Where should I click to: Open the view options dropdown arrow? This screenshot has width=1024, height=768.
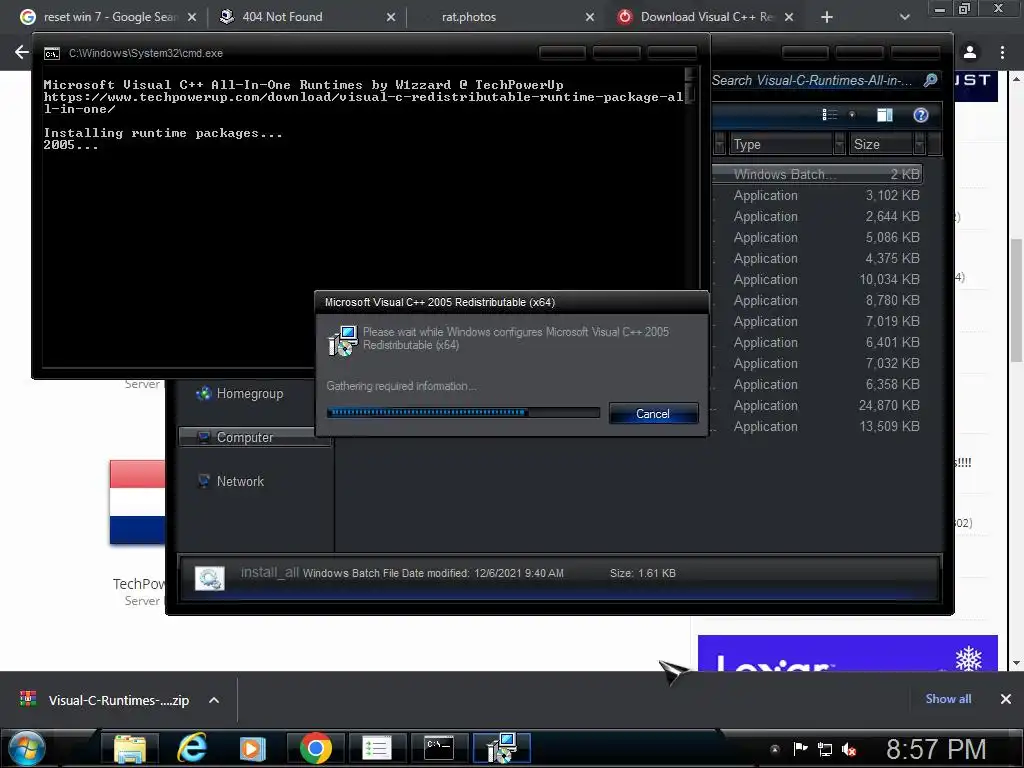852,115
